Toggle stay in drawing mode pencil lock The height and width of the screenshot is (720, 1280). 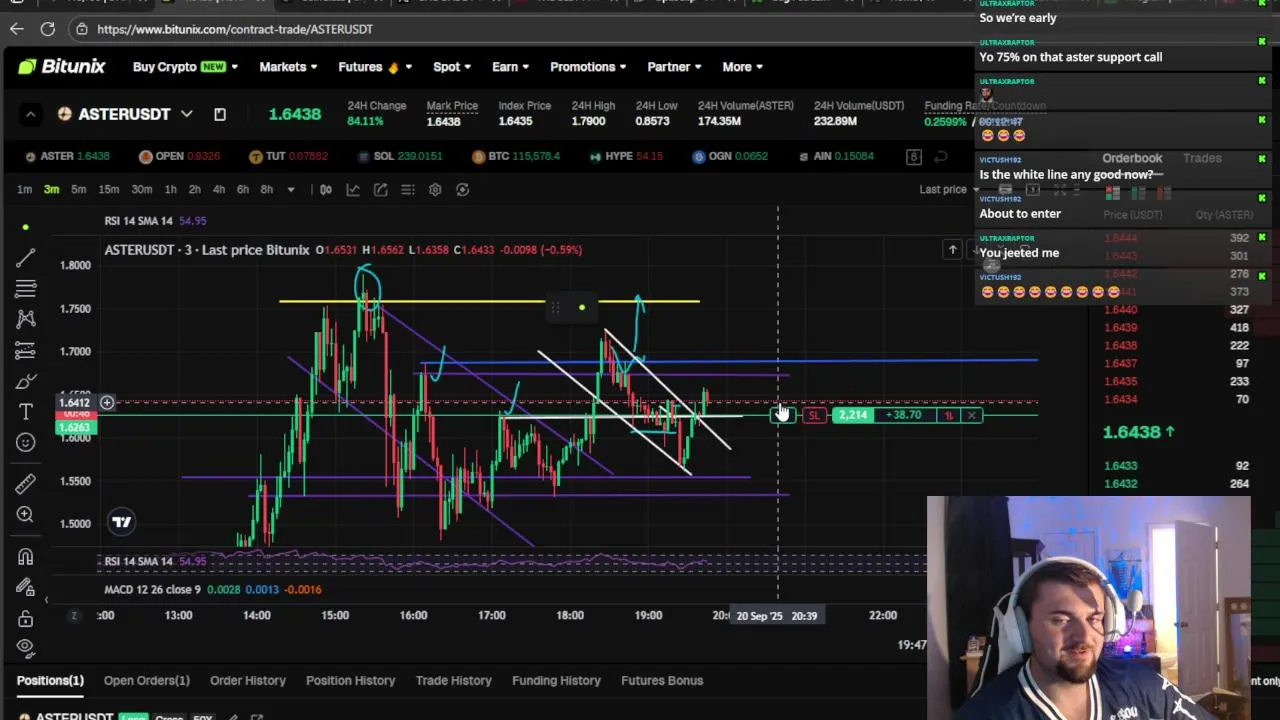pos(26,588)
